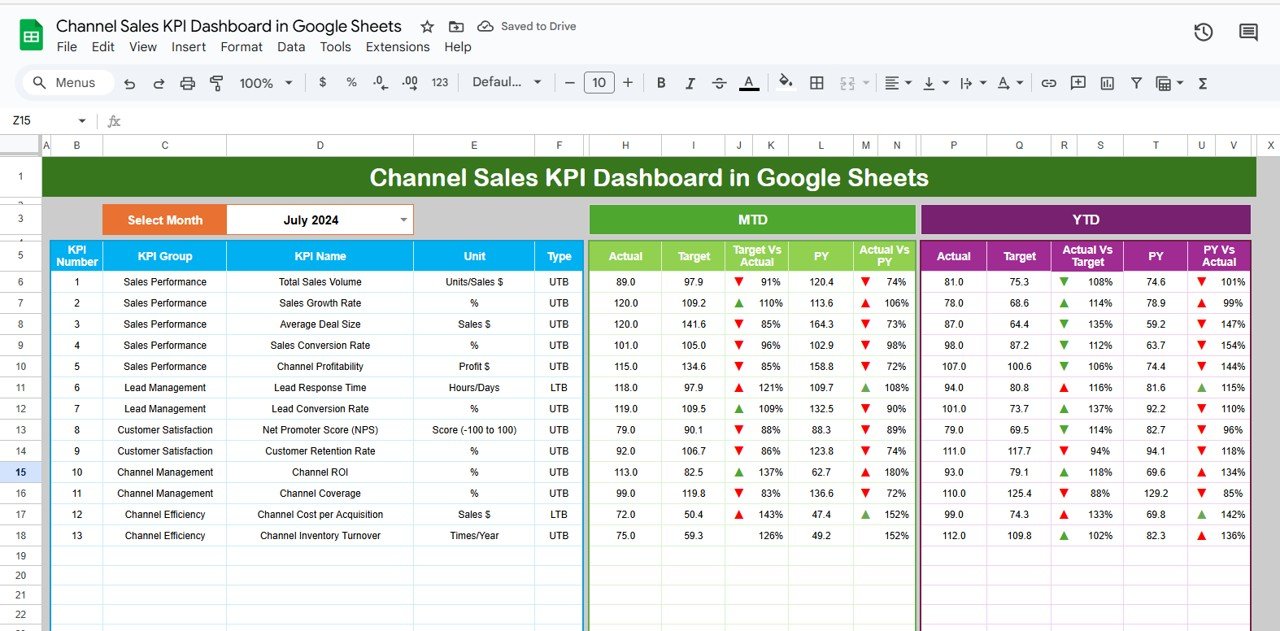The image size is (1280, 631).
Task: Toggle italic formatting
Action: pyautogui.click(x=690, y=82)
